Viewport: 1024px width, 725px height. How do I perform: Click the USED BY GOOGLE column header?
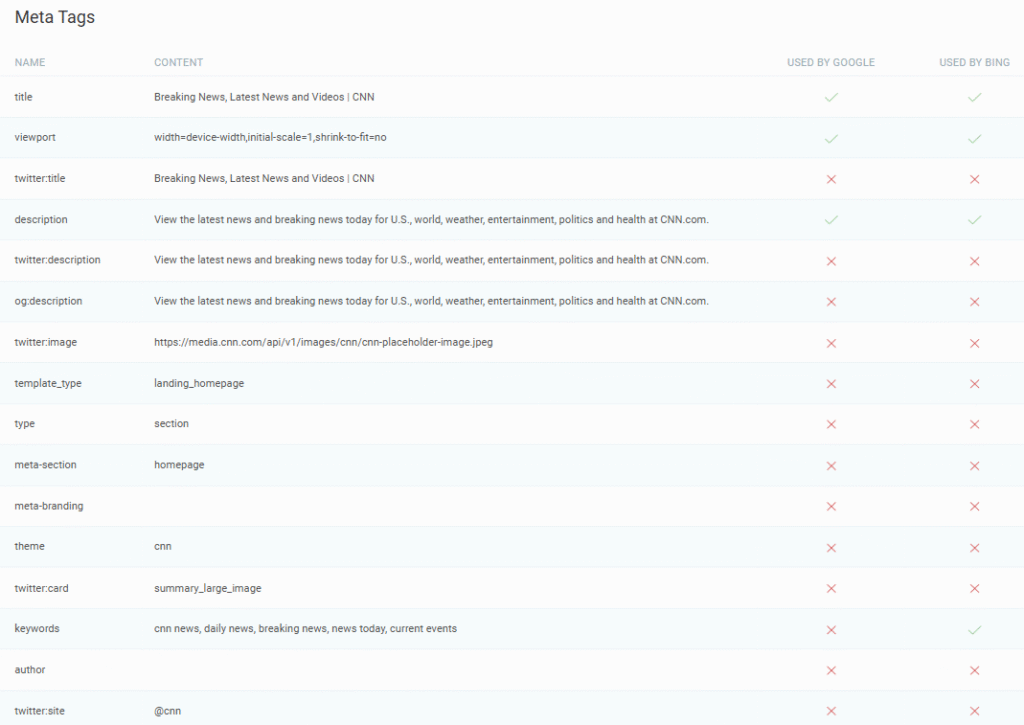(831, 62)
